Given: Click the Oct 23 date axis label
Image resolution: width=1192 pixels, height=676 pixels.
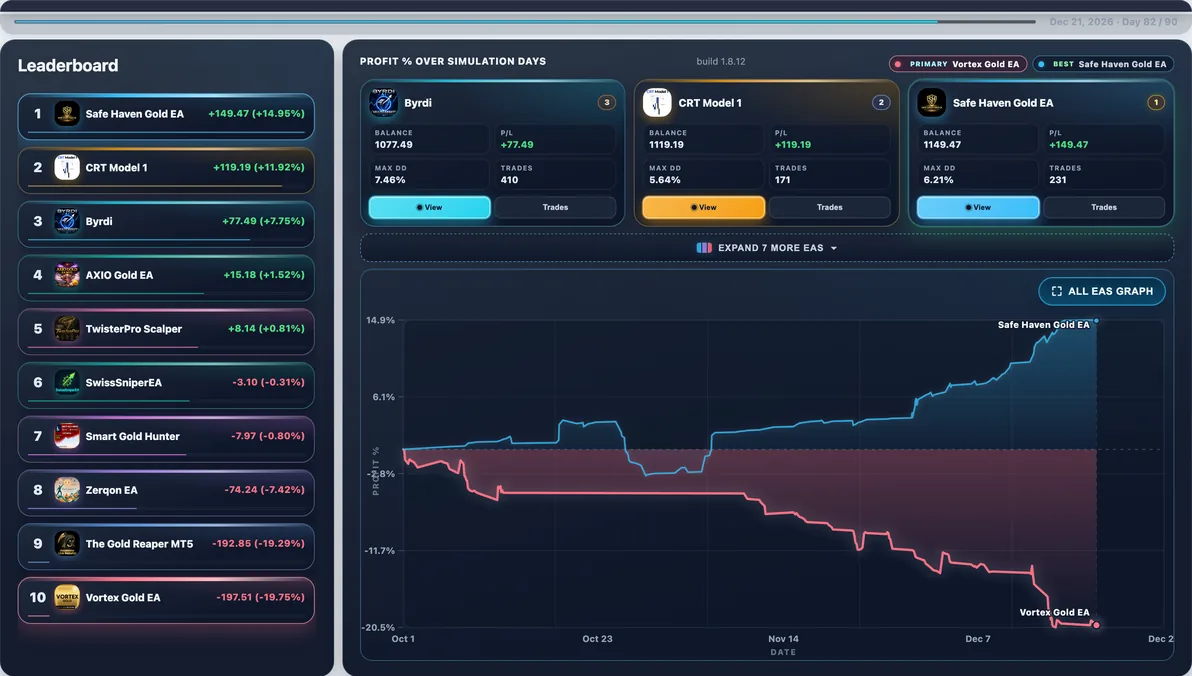Looking at the screenshot, I should click(598, 639).
